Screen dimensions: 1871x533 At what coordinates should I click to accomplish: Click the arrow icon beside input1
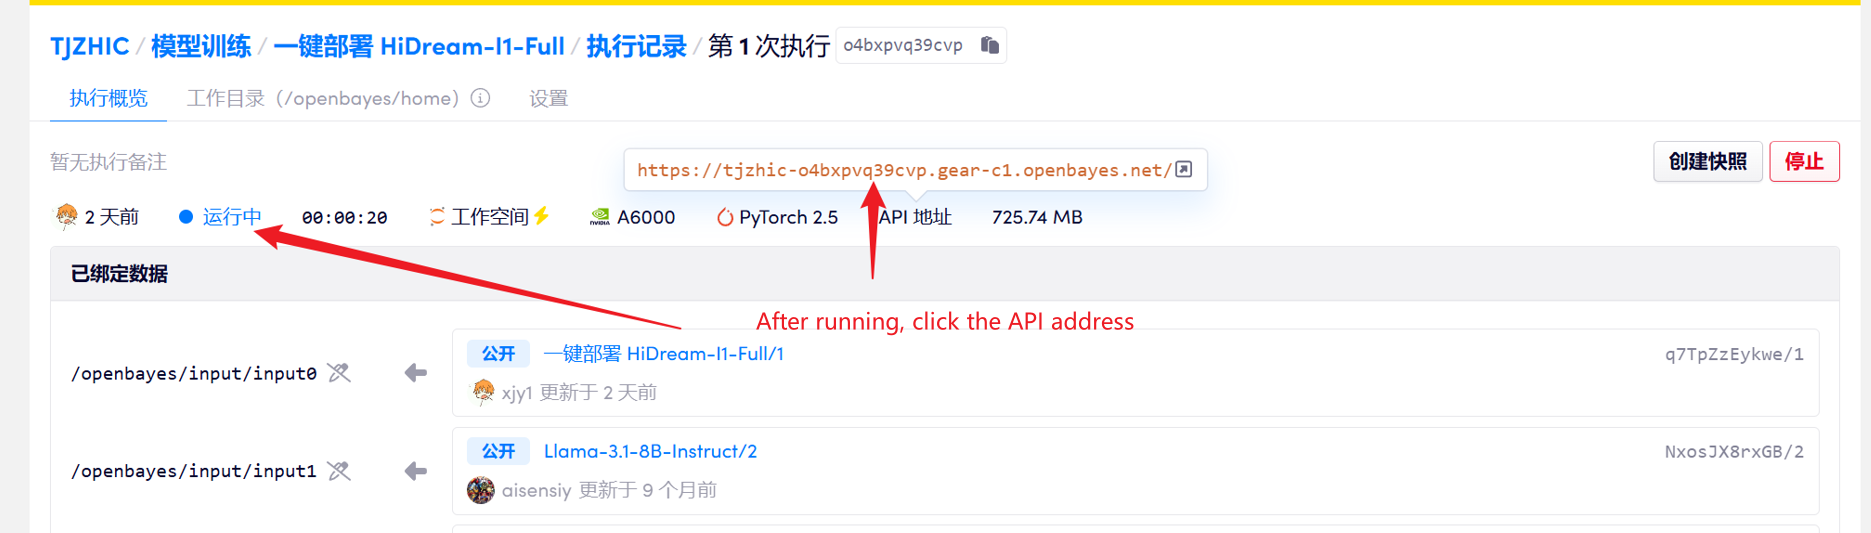415,471
